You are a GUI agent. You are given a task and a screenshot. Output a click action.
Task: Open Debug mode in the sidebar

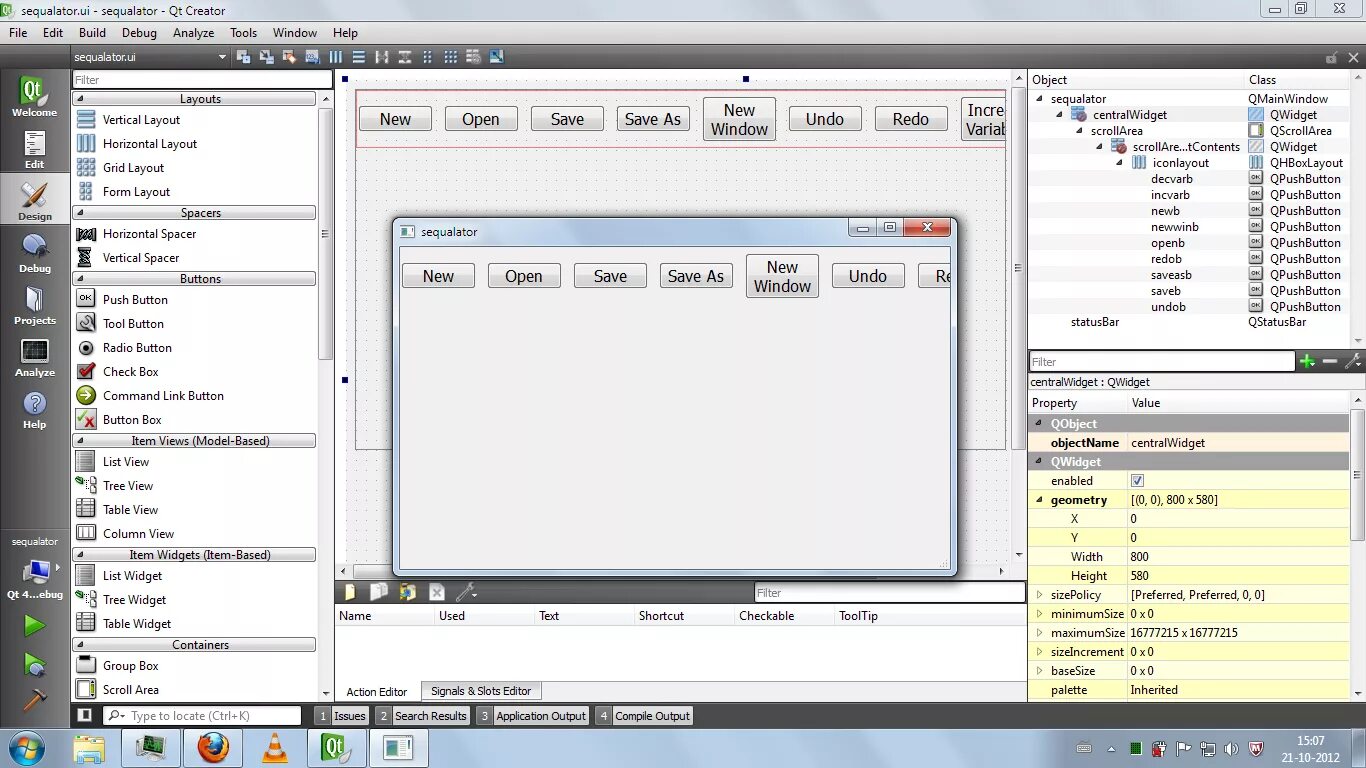[x=35, y=253]
